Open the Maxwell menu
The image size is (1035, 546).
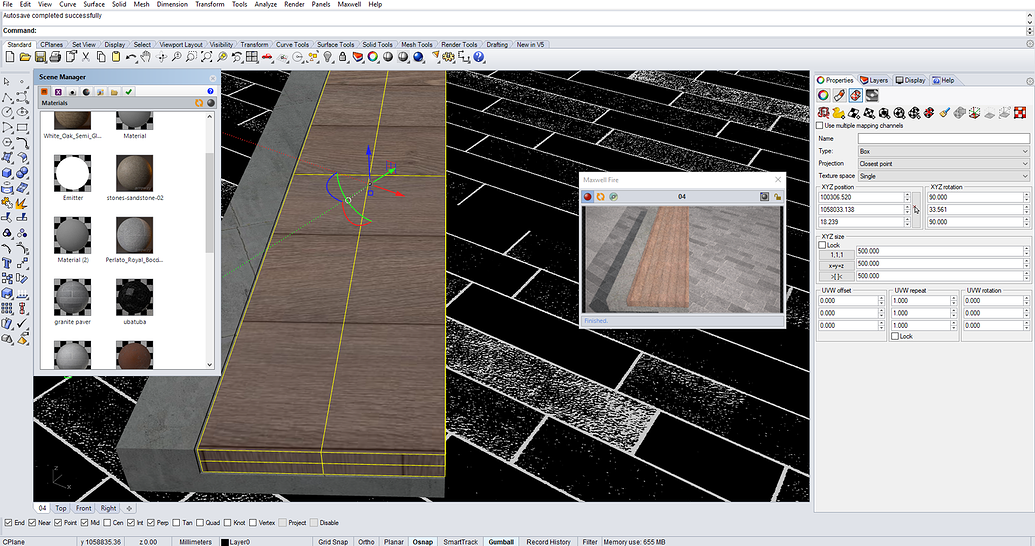click(349, 4)
